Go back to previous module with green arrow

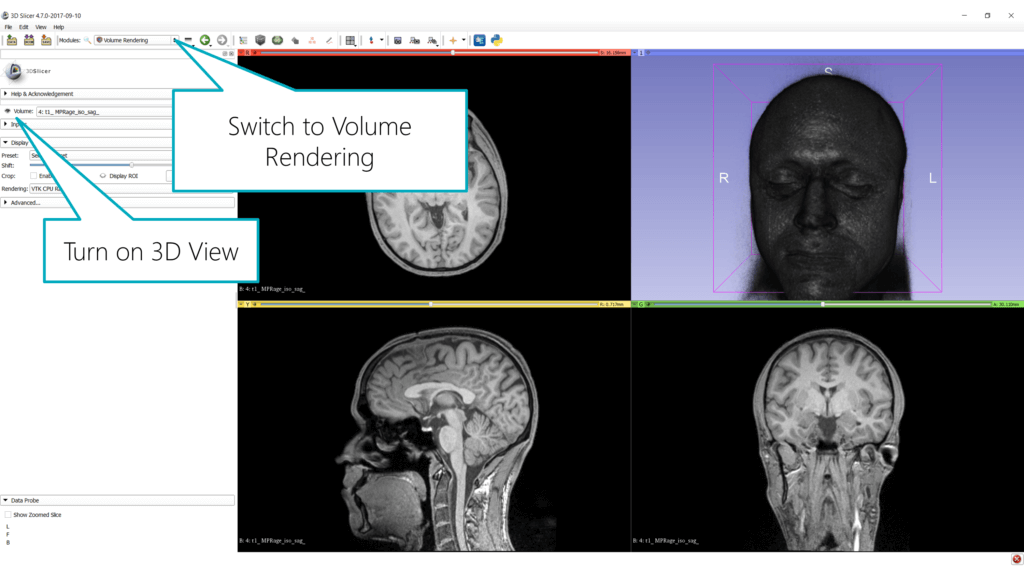[205, 40]
